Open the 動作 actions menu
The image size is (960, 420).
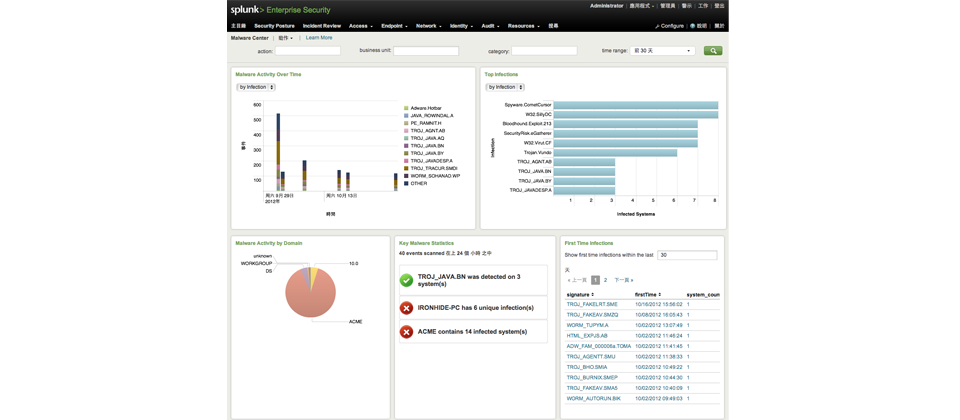point(285,38)
